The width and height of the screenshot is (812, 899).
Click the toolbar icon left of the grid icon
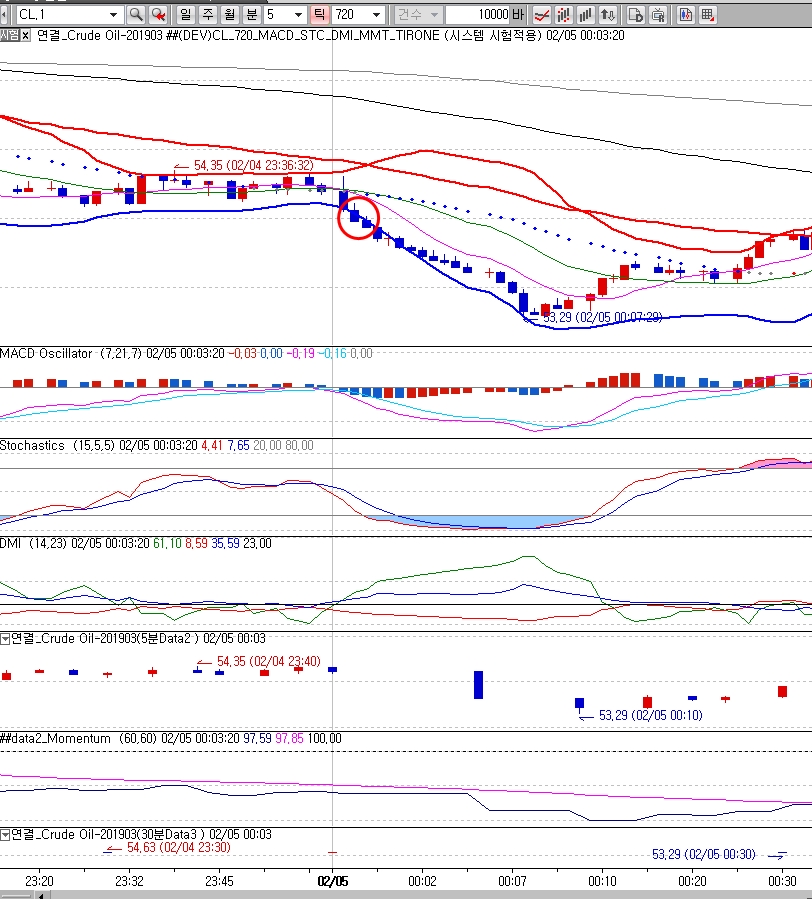tap(686, 15)
